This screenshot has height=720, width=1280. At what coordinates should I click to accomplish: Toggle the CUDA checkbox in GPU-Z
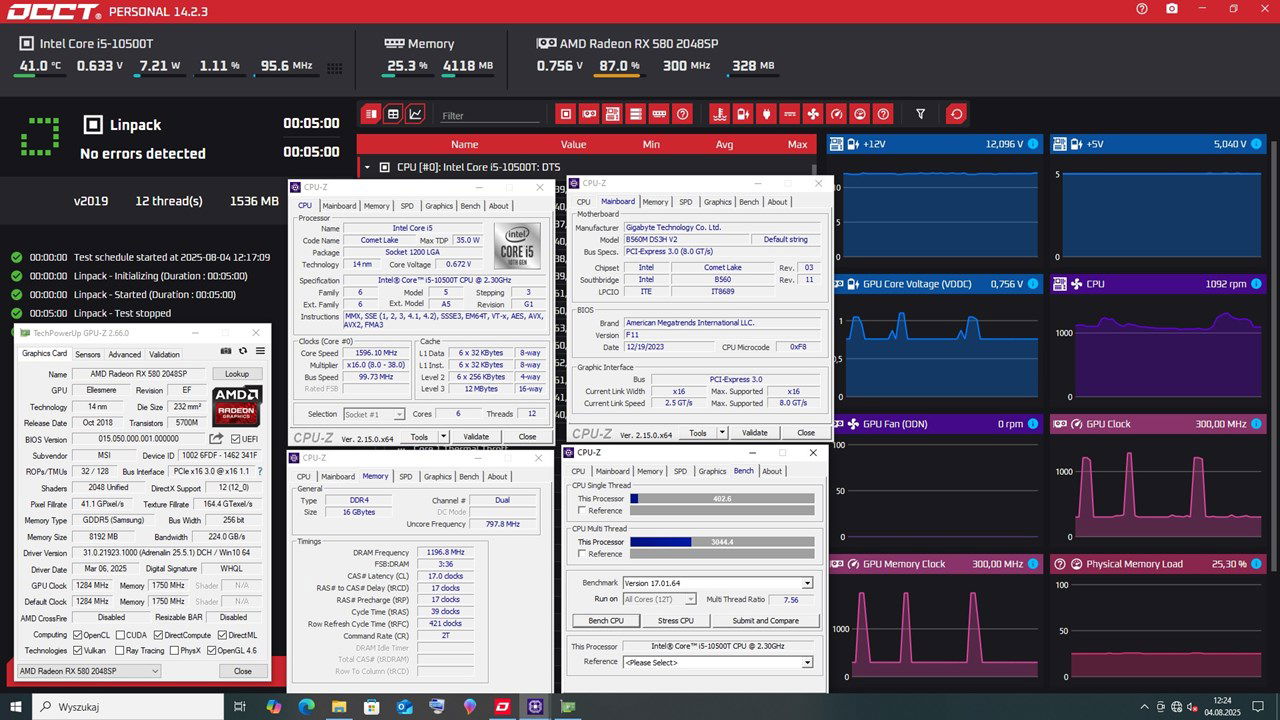pyautogui.click(x=121, y=635)
